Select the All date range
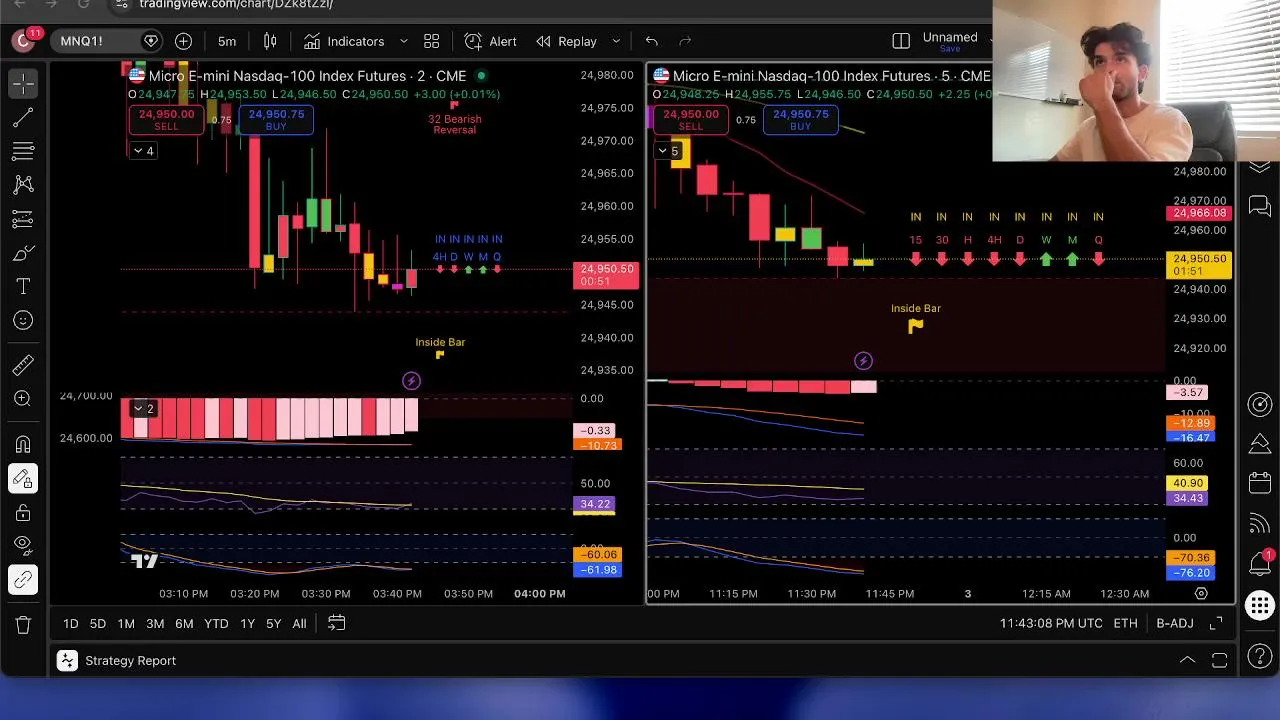1280x720 pixels. pyautogui.click(x=299, y=623)
